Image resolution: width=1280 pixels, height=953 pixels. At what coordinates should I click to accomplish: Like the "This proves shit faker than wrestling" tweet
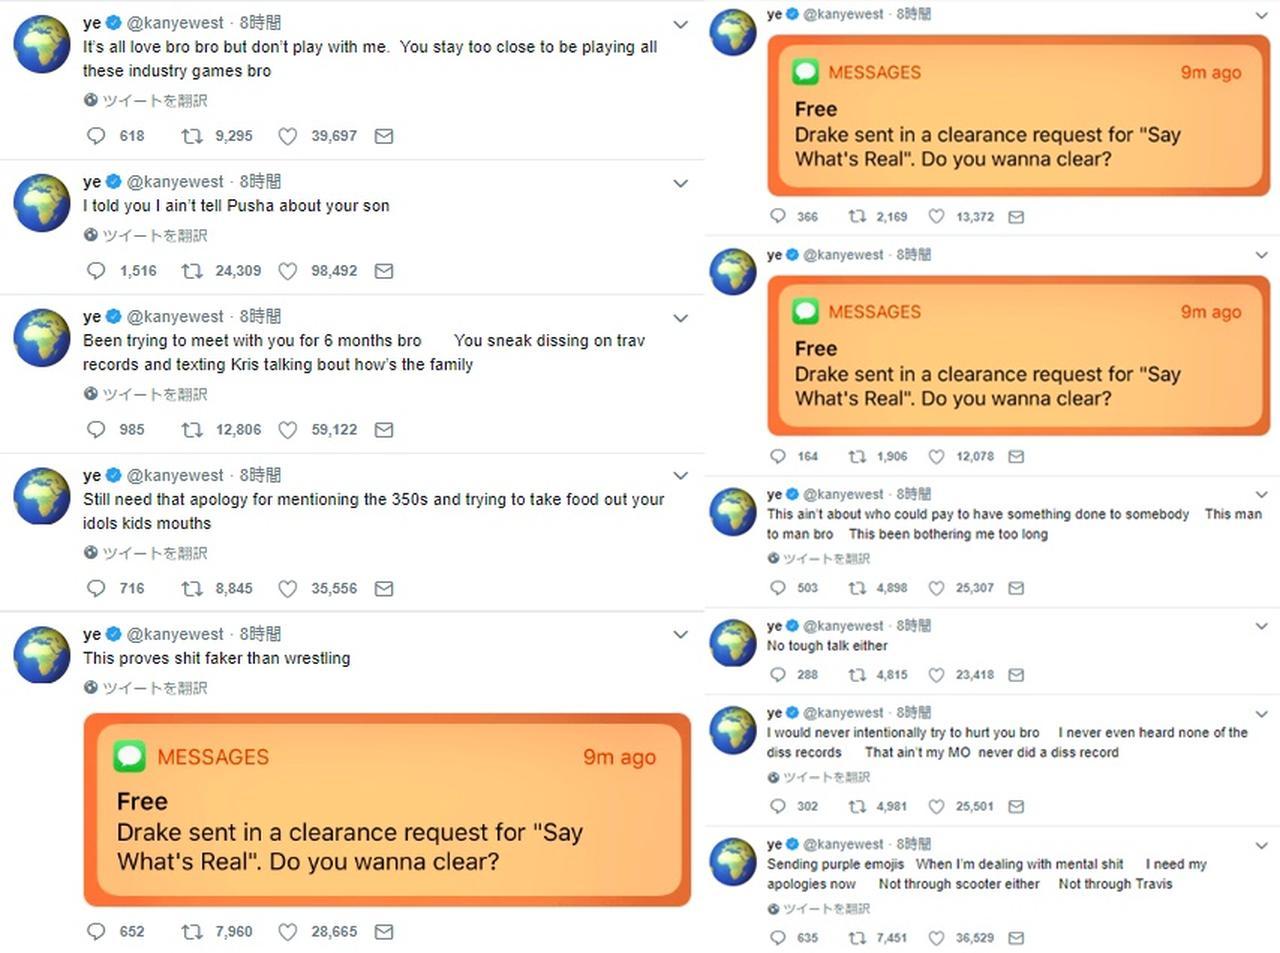(x=288, y=932)
